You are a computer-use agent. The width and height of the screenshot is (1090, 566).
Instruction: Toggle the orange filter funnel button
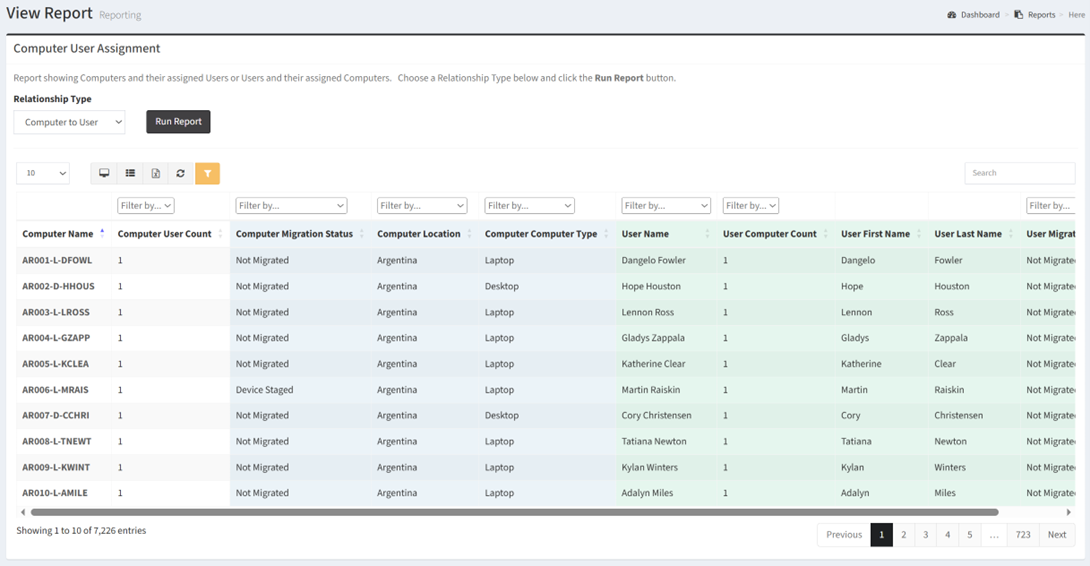pos(207,173)
